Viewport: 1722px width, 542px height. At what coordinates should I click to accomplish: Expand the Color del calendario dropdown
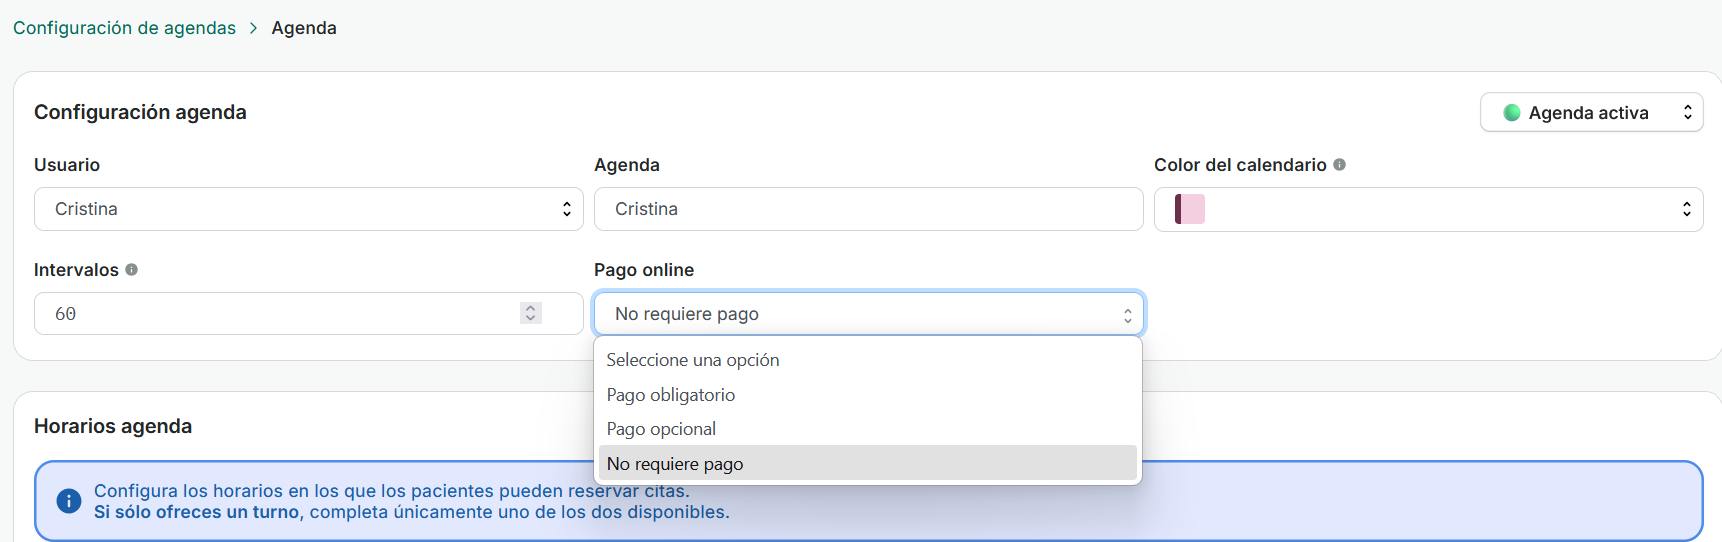click(x=1428, y=209)
